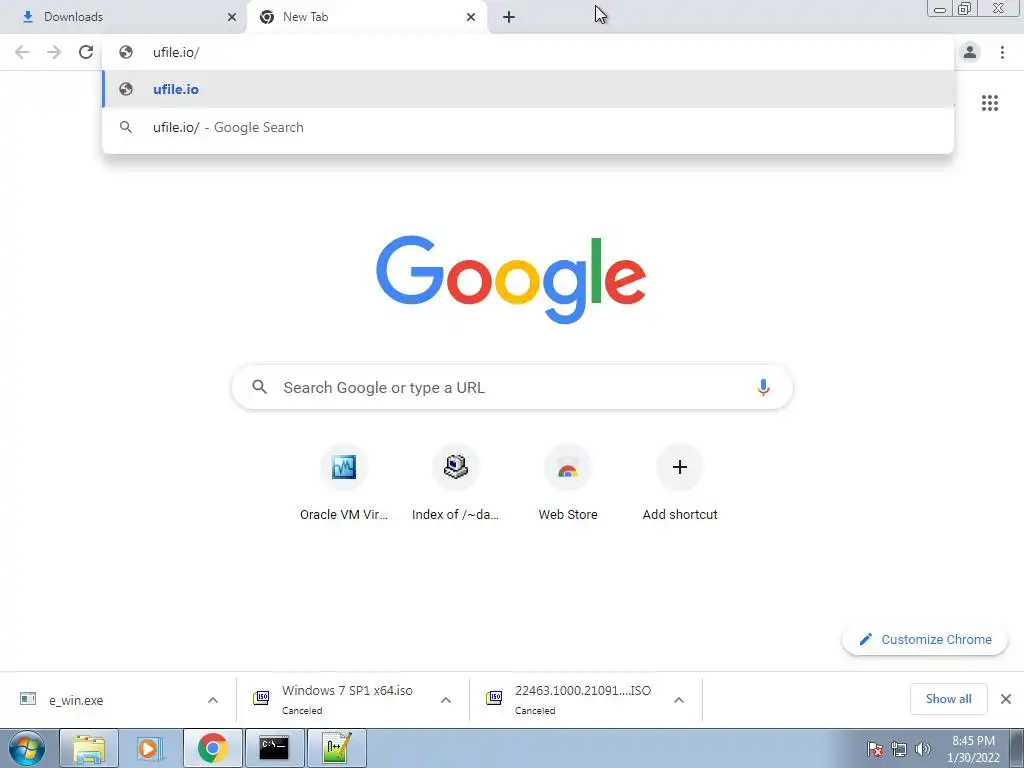Click the network tray icon
Image resolution: width=1024 pixels, height=768 pixels.
coord(899,749)
